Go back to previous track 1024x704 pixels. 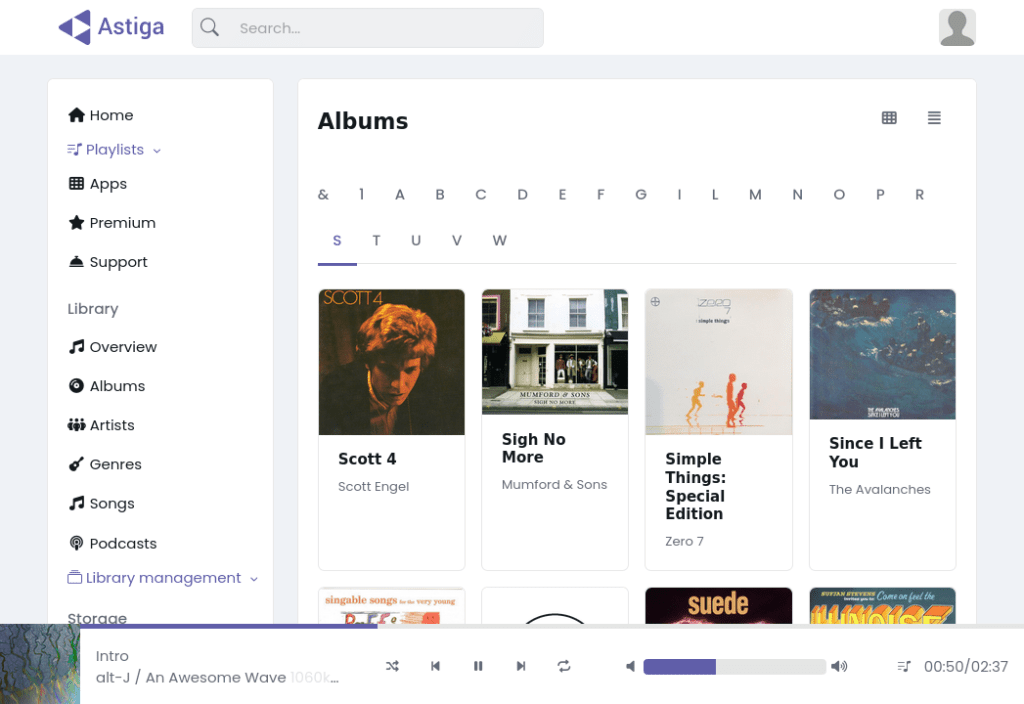(x=435, y=666)
